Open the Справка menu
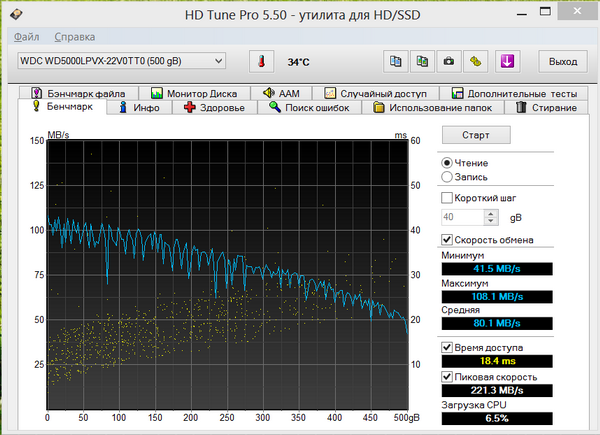The height and width of the screenshot is (435, 600). click(75, 36)
